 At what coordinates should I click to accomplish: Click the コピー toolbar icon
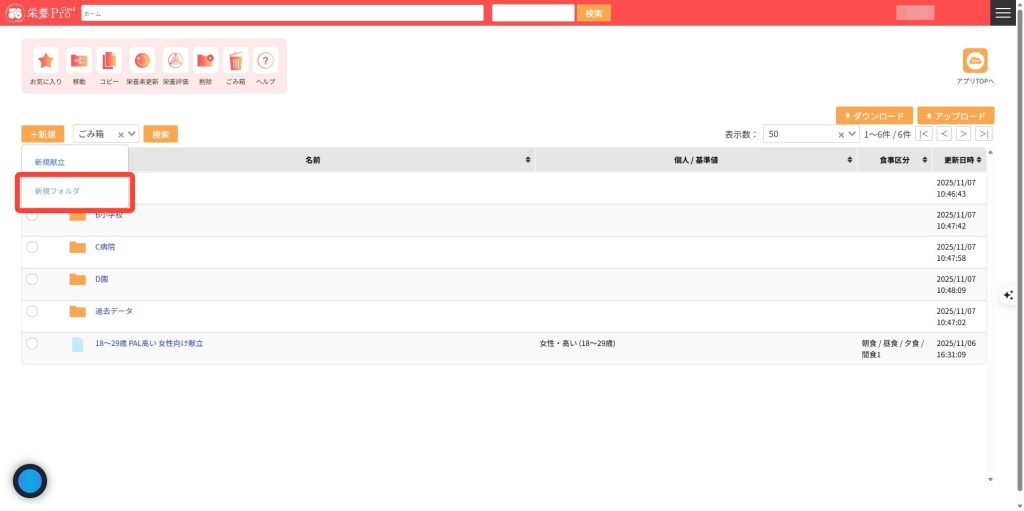click(x=109, y=61)
